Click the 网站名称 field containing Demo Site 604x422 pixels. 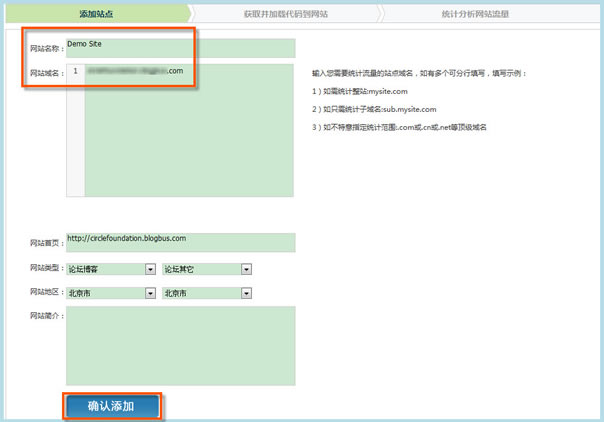point(180,48)
